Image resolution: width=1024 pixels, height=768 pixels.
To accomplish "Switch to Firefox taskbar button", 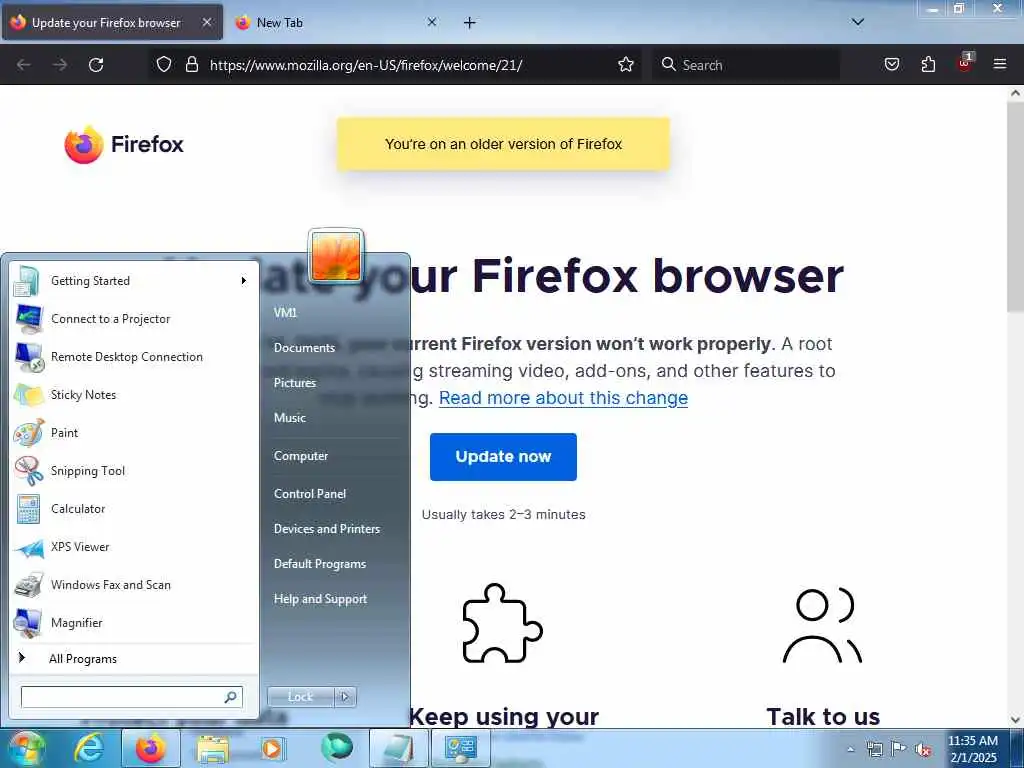I will click(x=151, y=748).
